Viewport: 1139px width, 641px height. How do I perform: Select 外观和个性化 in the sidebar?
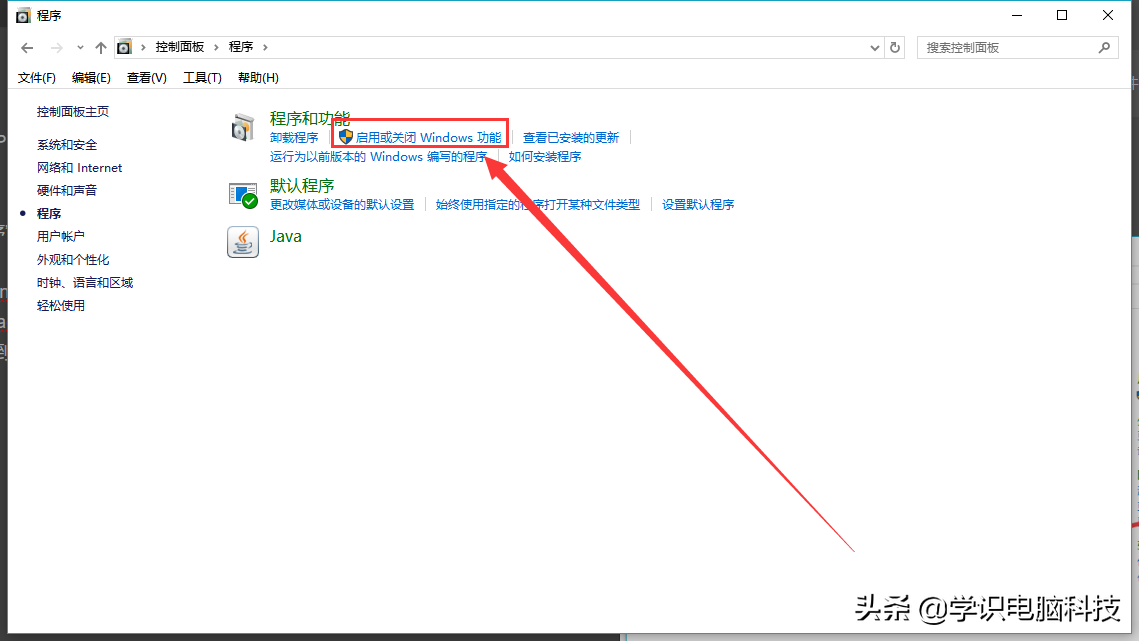[x=73, y=259]
